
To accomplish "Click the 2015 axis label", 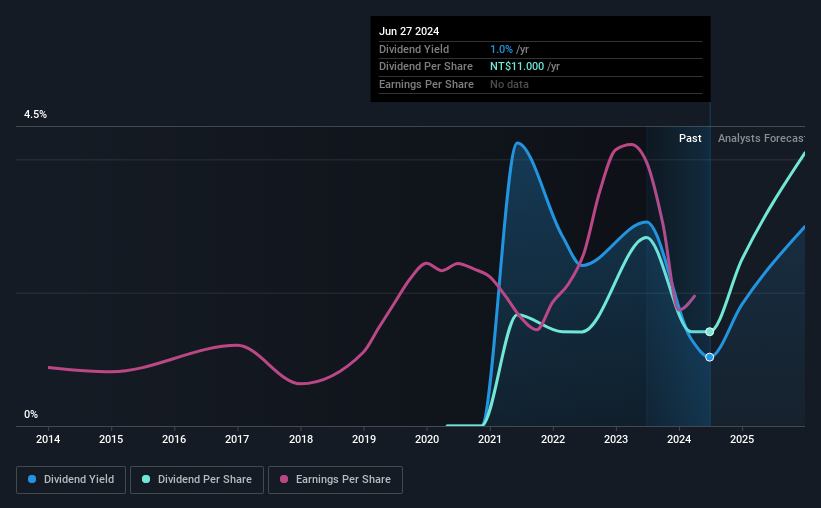I will (111, 439).
